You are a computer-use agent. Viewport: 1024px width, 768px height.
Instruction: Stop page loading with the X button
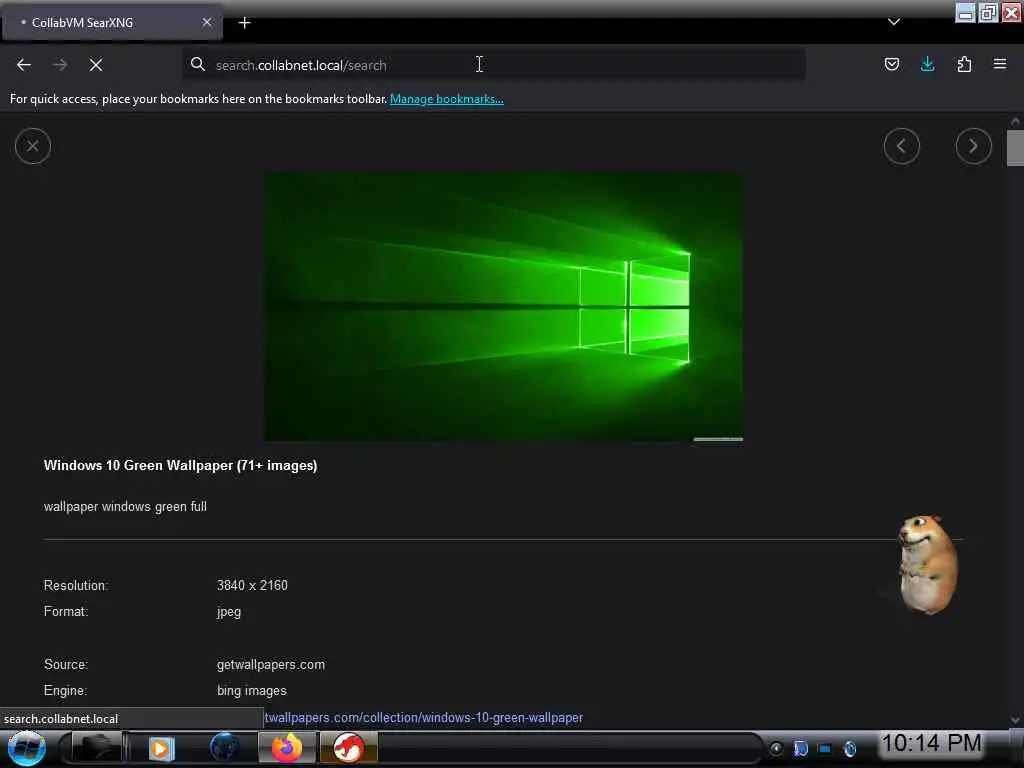[96, 65]
